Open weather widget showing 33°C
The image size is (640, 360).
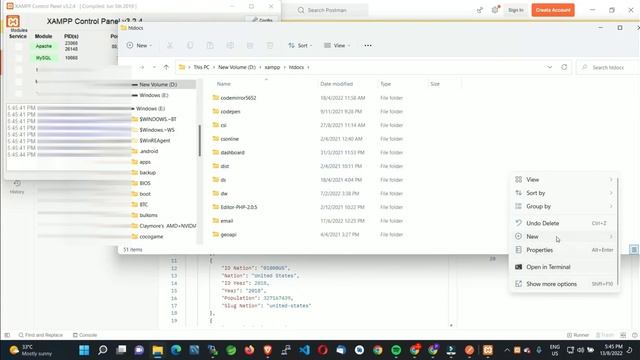coord(31,350)
